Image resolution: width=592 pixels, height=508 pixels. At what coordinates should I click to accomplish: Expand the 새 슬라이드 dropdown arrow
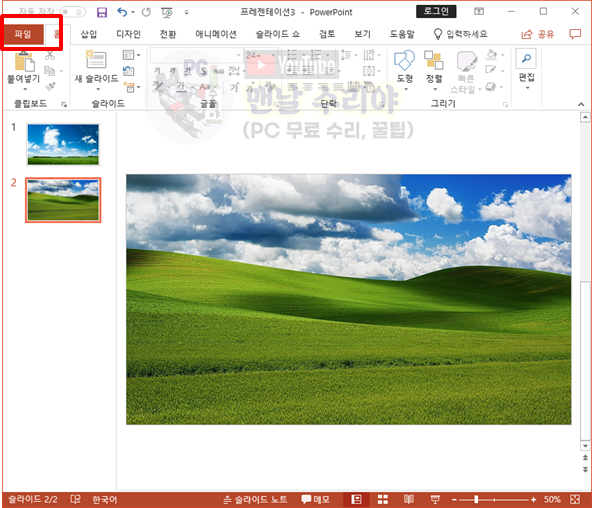[x=98, y=89]
